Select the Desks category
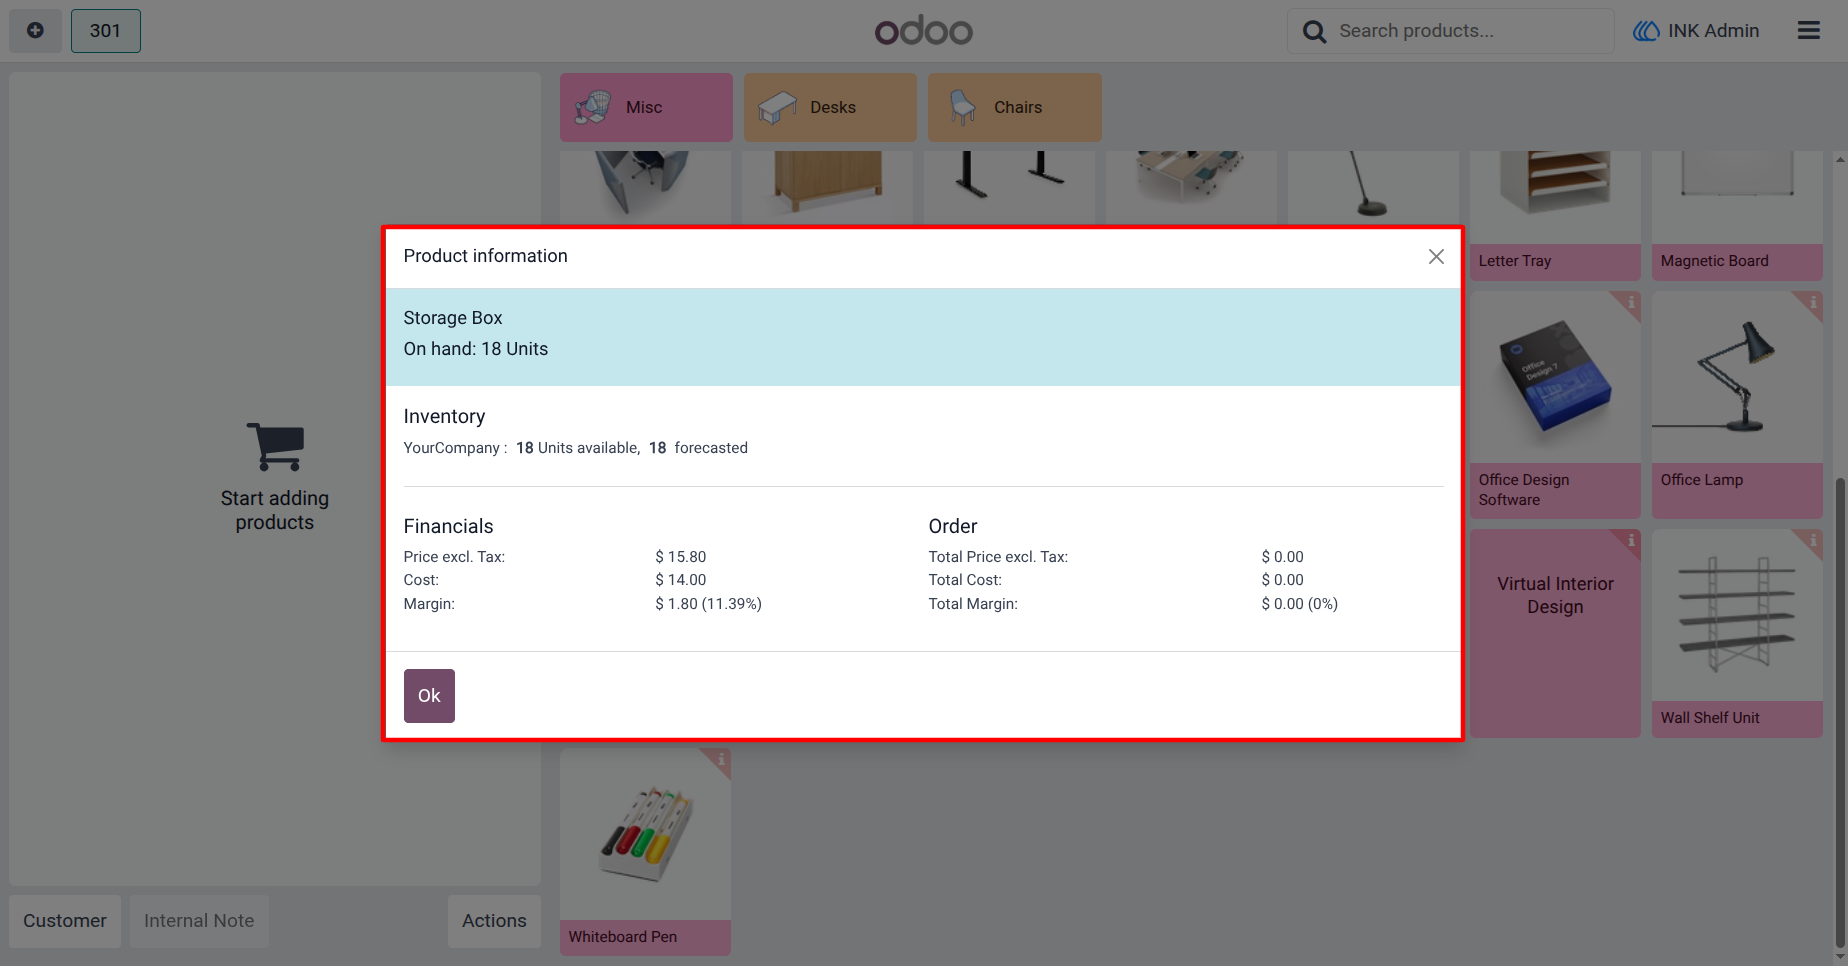This screenshot has height=966, width=1848. (830, 107)
